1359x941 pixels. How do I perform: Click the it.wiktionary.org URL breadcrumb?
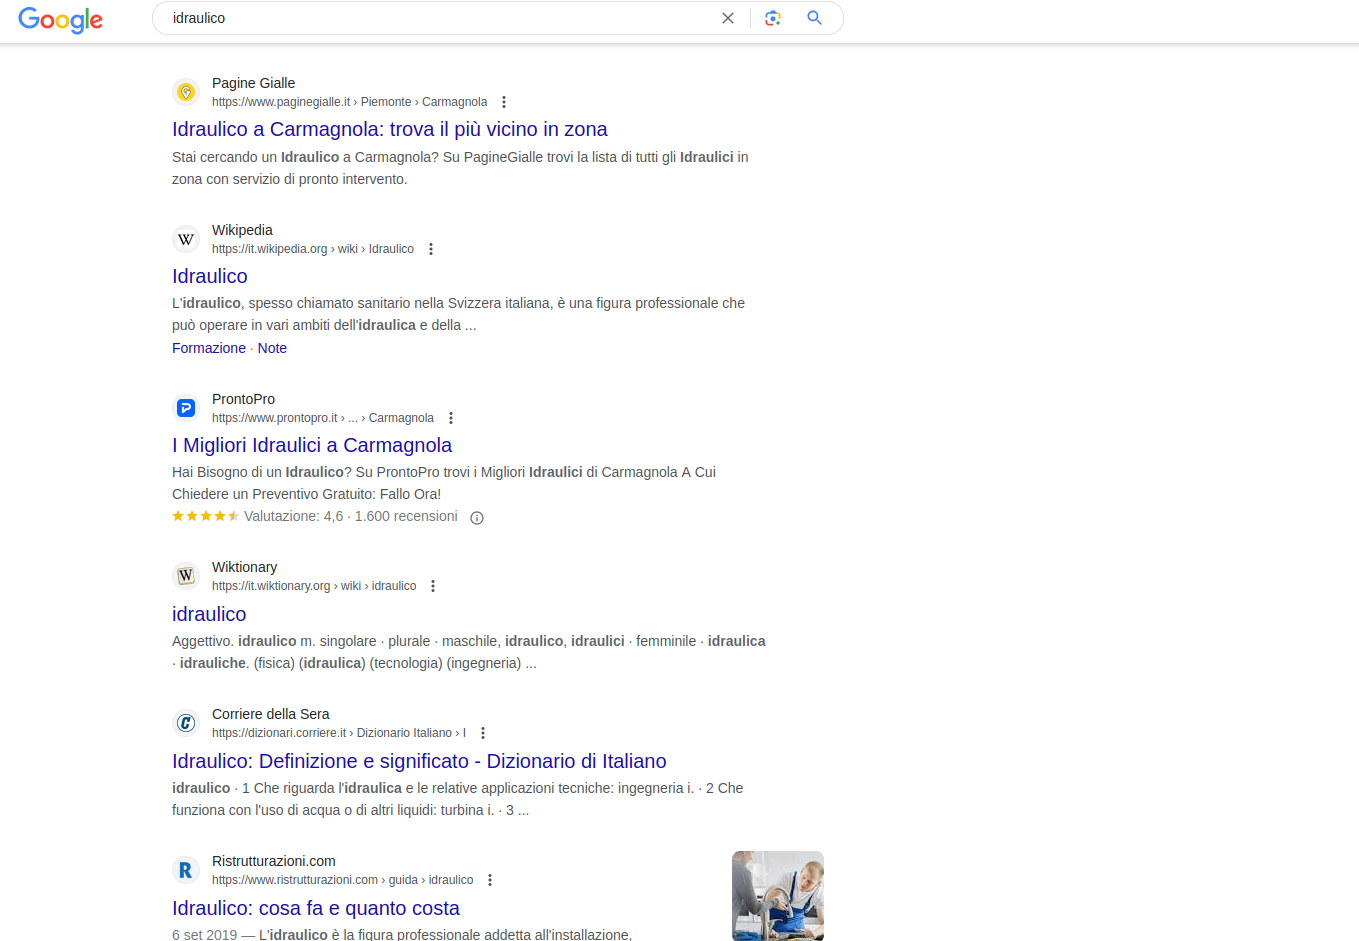tap(314, 586)
